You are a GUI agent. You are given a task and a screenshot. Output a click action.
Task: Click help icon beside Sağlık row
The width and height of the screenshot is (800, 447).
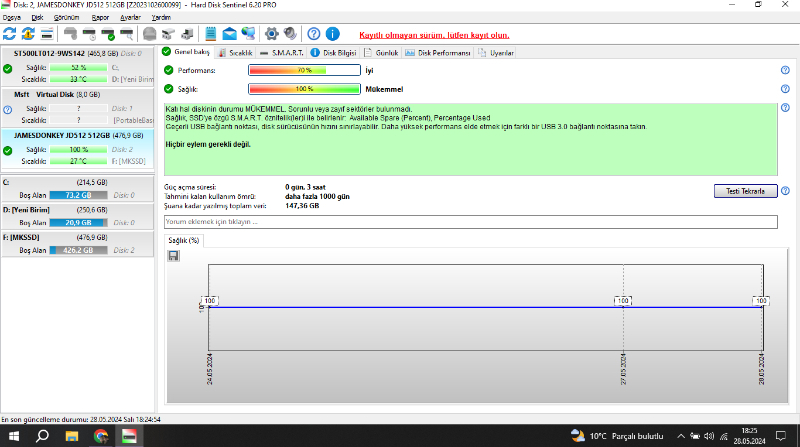click(x=785, y=89)
